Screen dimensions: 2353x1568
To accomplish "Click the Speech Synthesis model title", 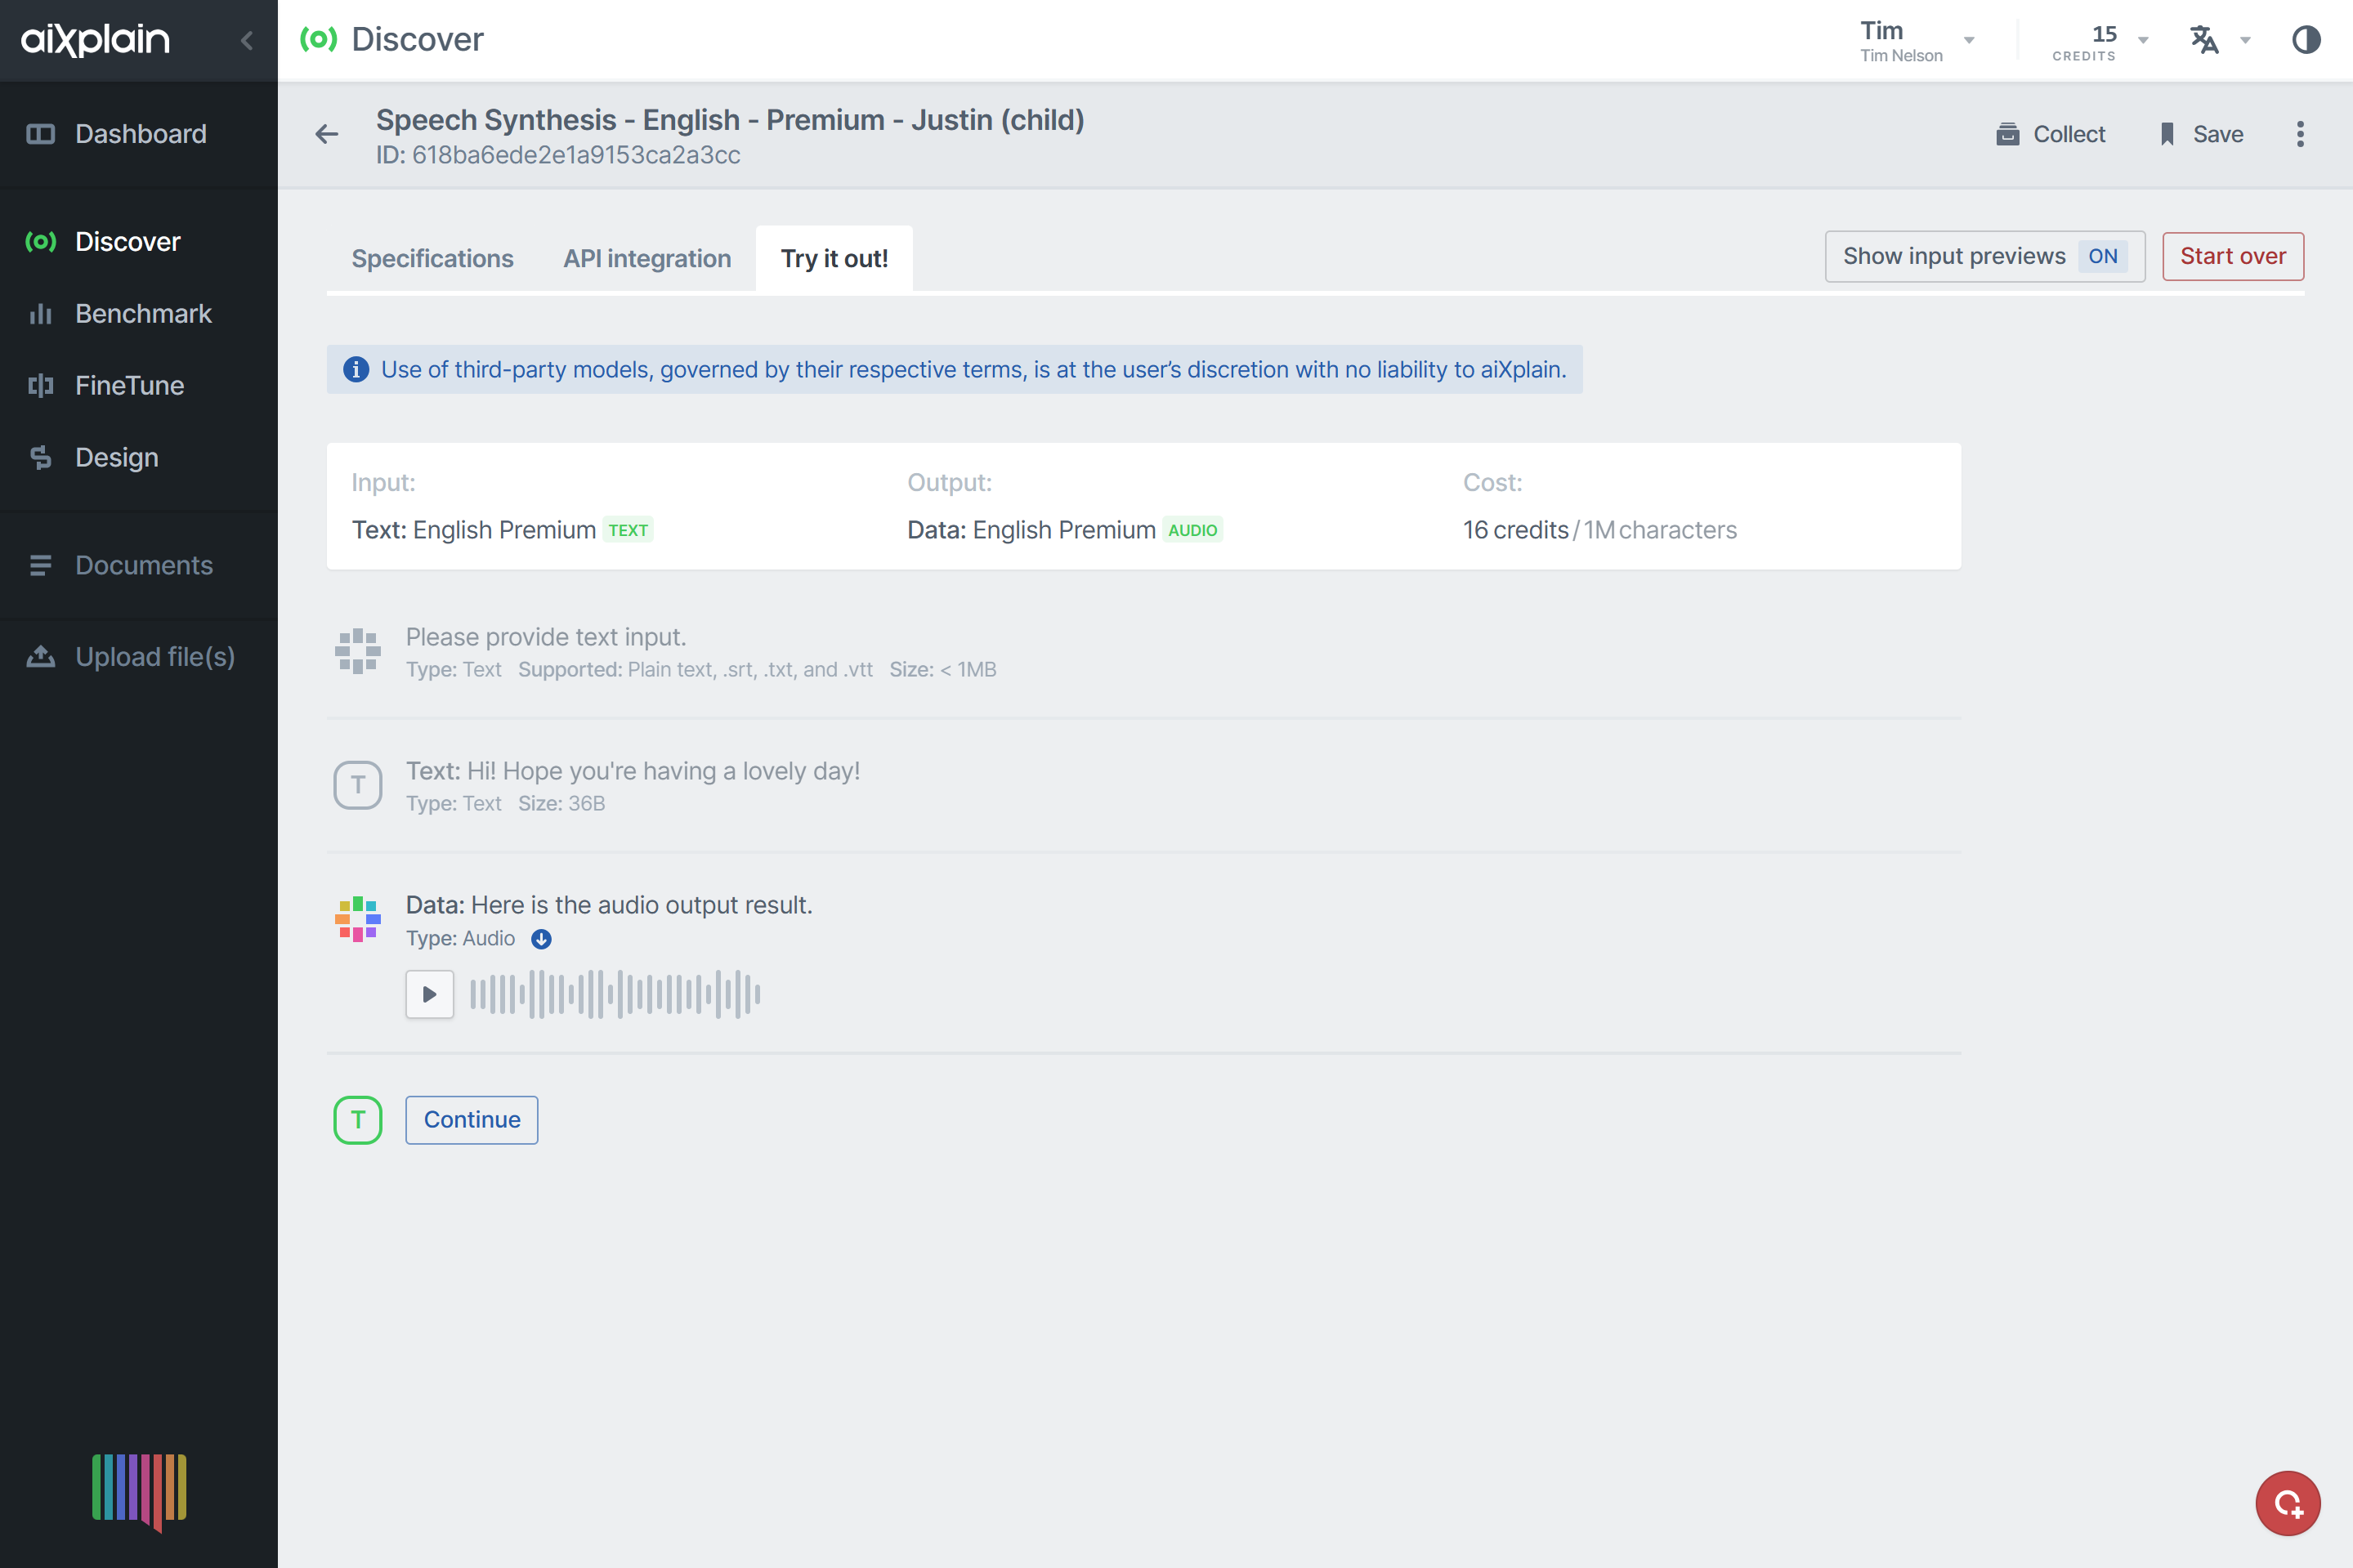I will click(730, 119).
